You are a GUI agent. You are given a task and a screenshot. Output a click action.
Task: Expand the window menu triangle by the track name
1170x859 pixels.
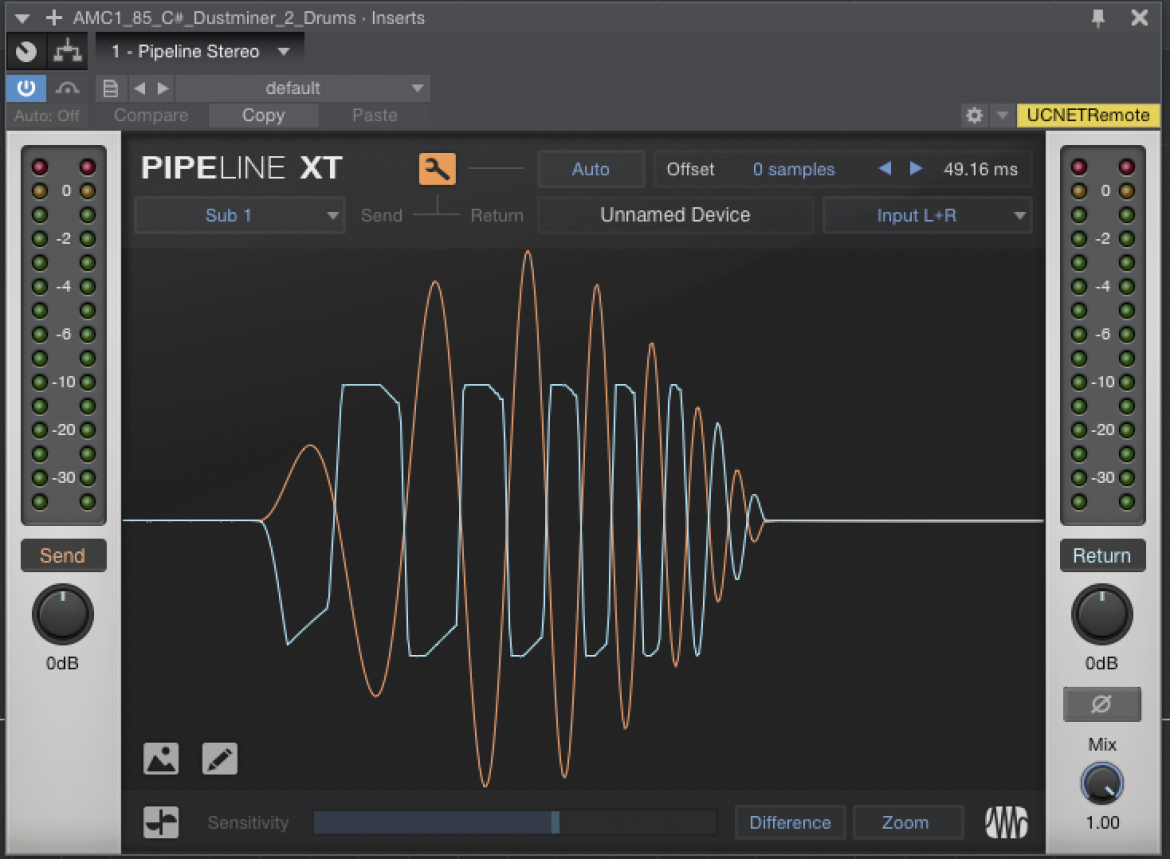click(x=22, y=18)
